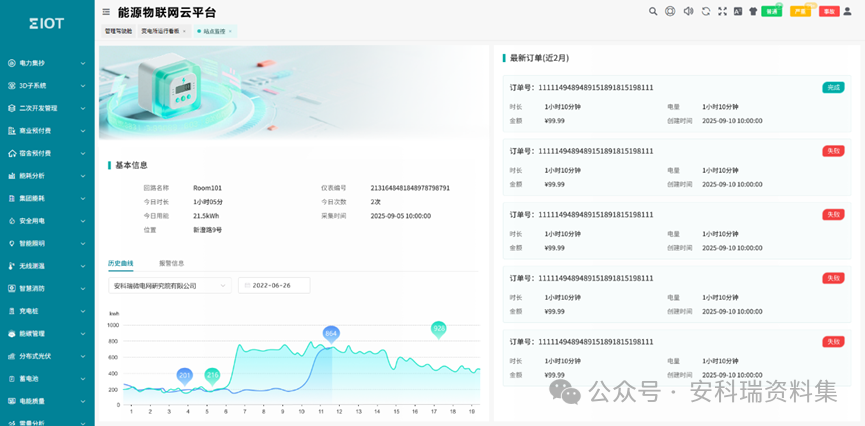Click the 864 chart marker
865x426 pixels.
pyautogui.click(x=331, y=334)
